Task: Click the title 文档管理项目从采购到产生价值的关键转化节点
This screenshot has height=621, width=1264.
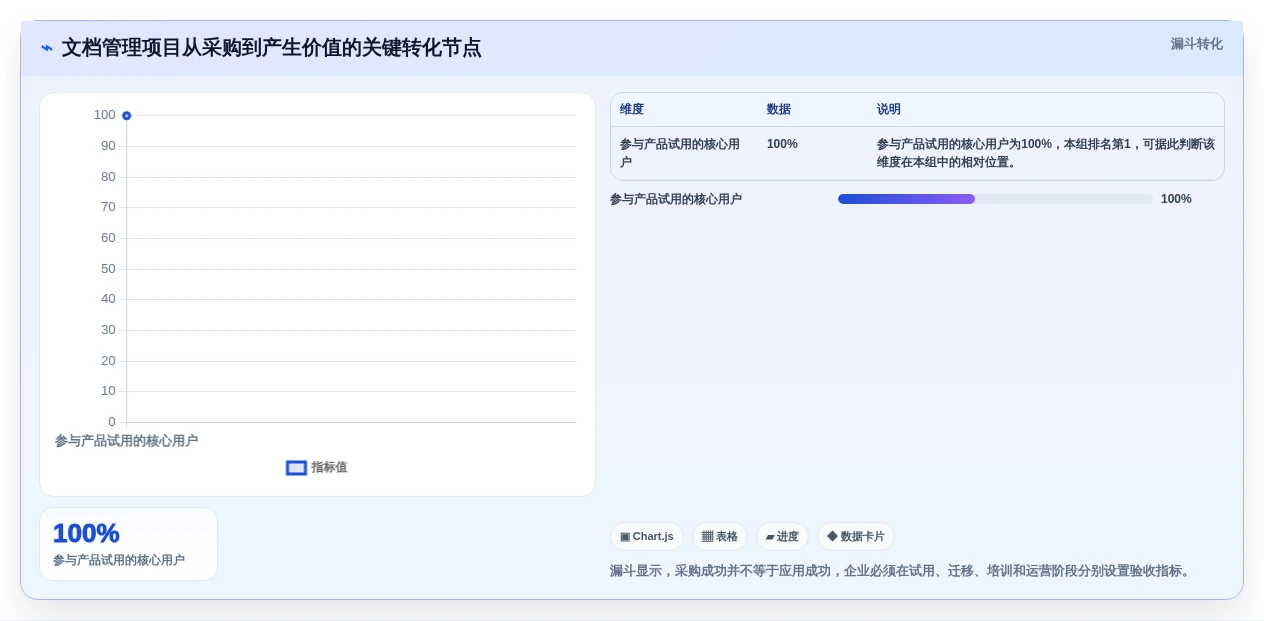Action: pyautogui.click(x=271, y=48)
